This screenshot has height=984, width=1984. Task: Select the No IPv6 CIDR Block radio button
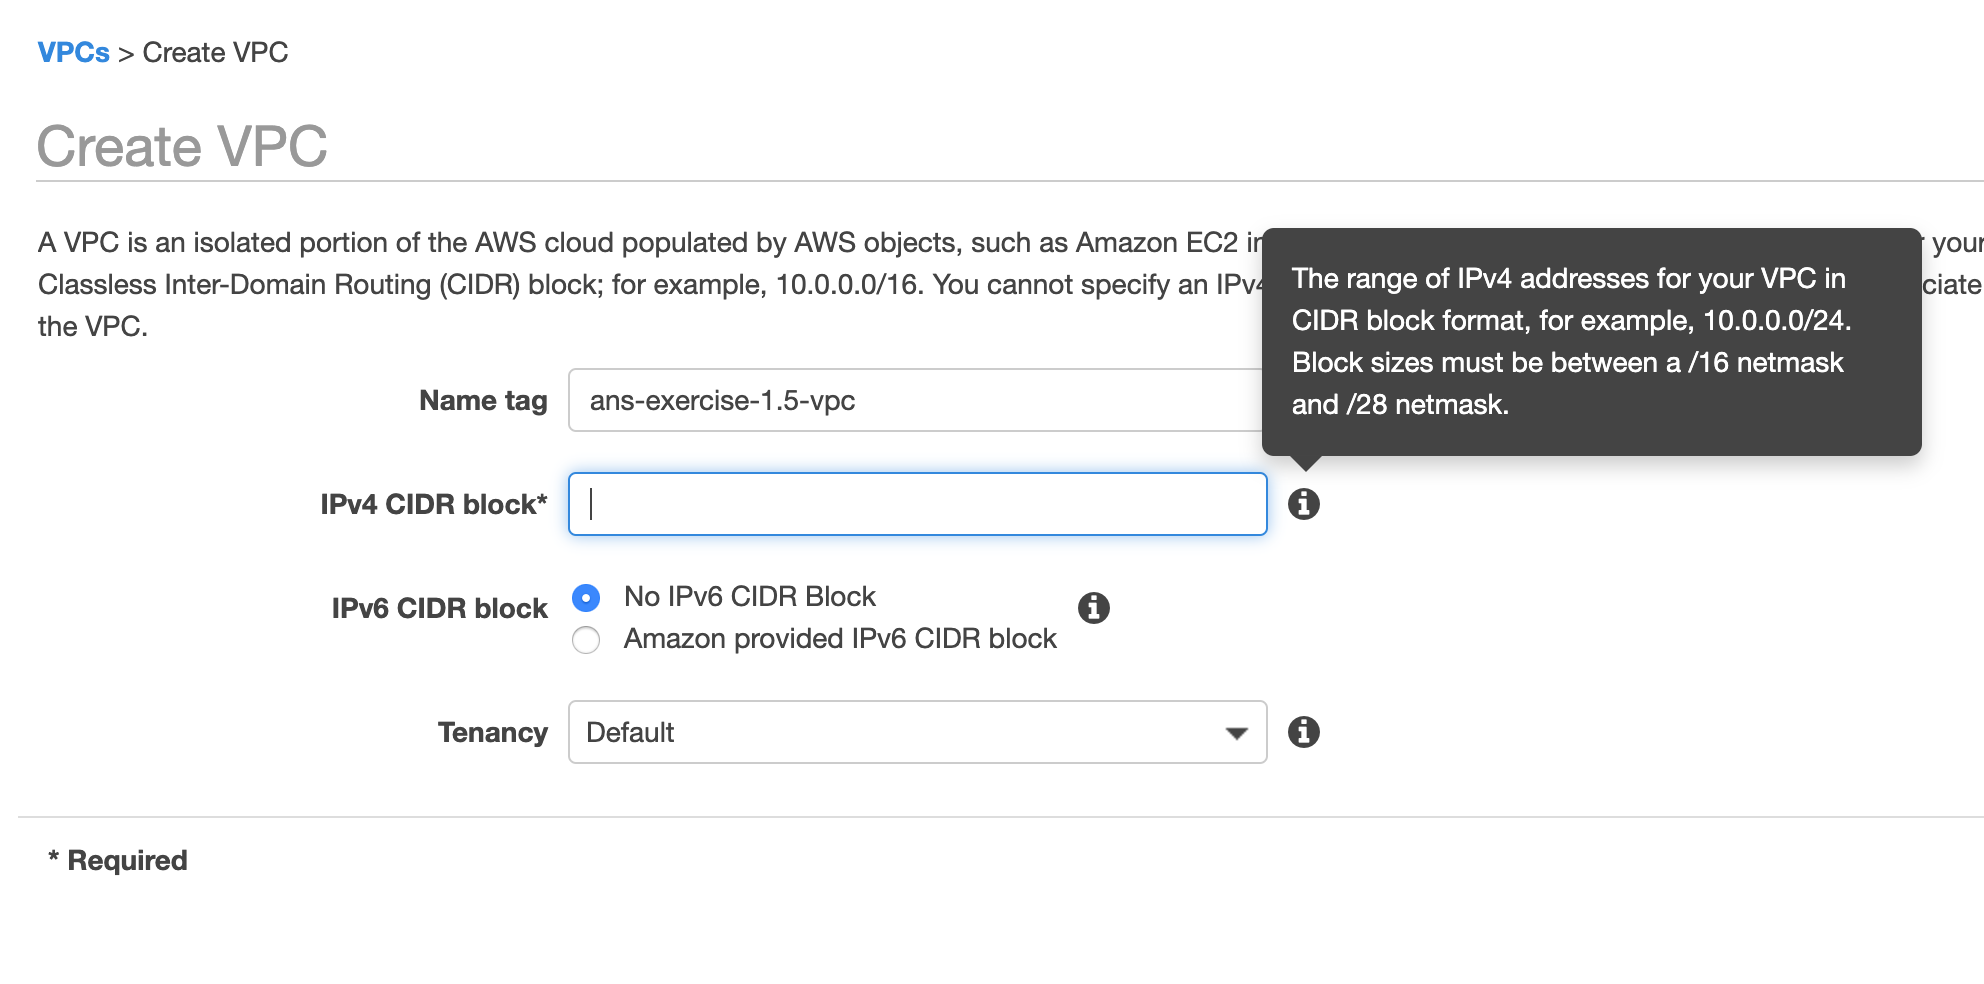pyautogui.click(x=586, y=598)
